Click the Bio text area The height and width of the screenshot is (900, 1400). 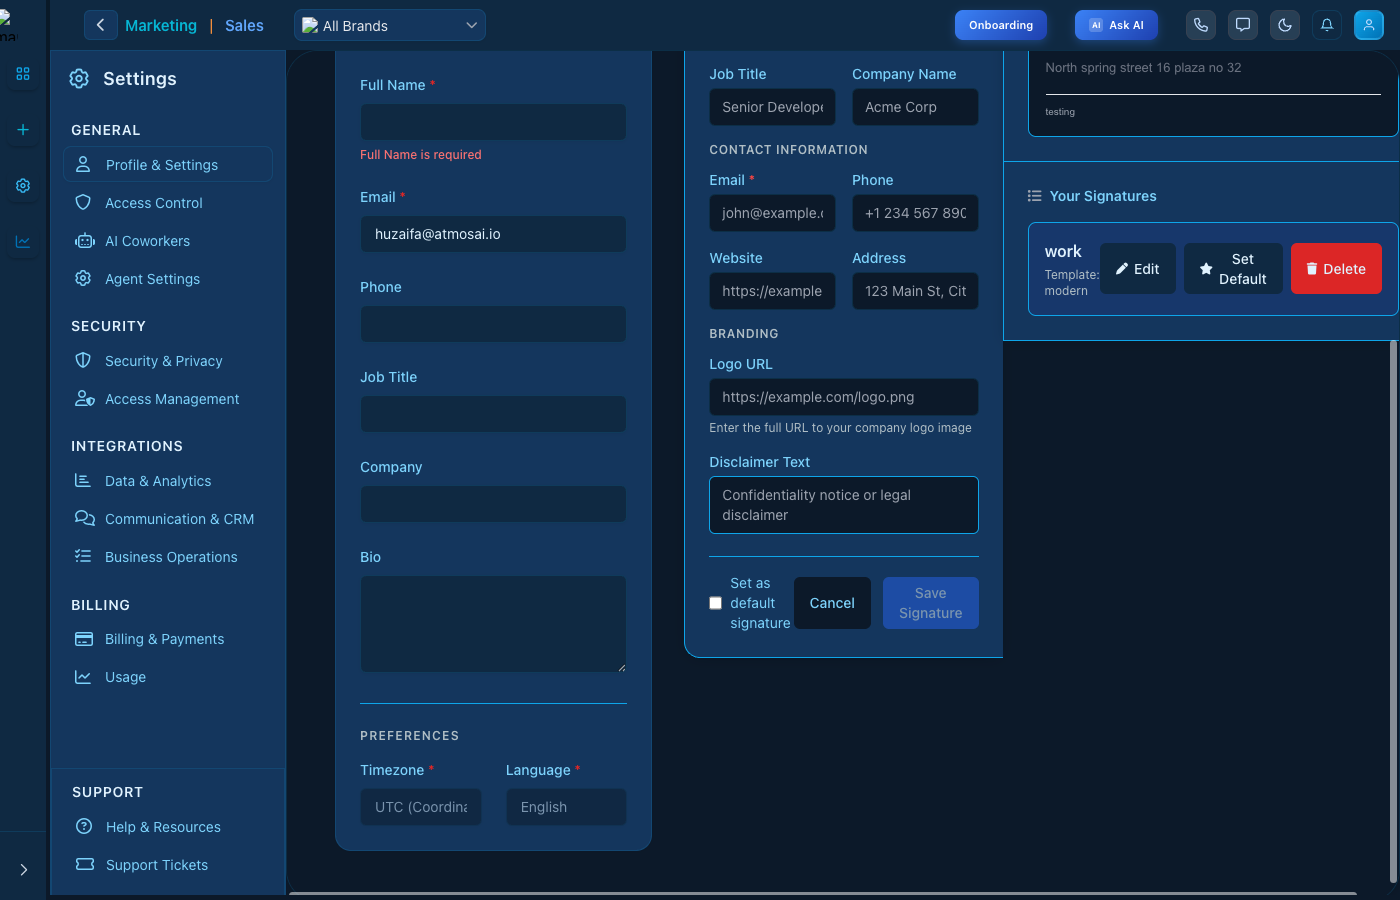[493, 624]
